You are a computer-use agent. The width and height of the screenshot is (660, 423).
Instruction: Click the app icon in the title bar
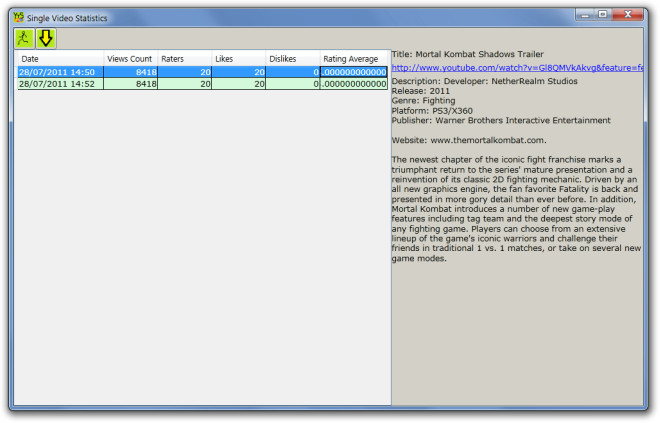tap(19, 17)
